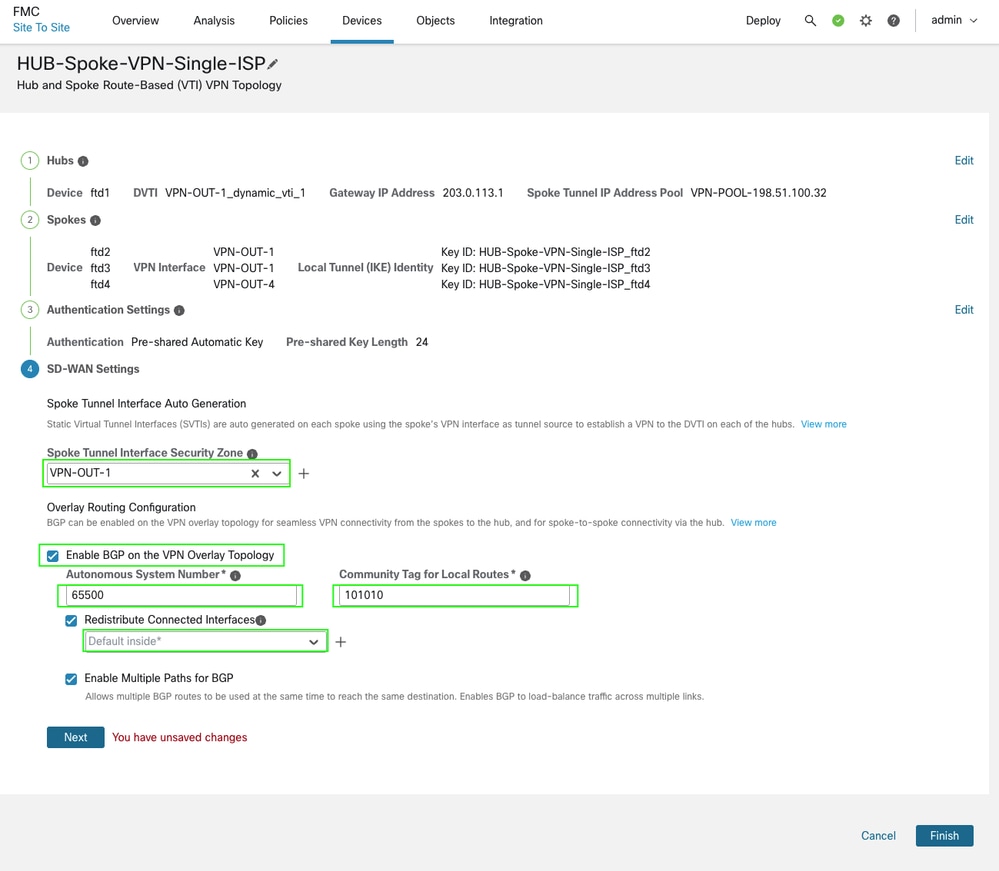Screen dimensions: 999x871
Task: Click spoke device ftd4
Action: pos(100,284)
